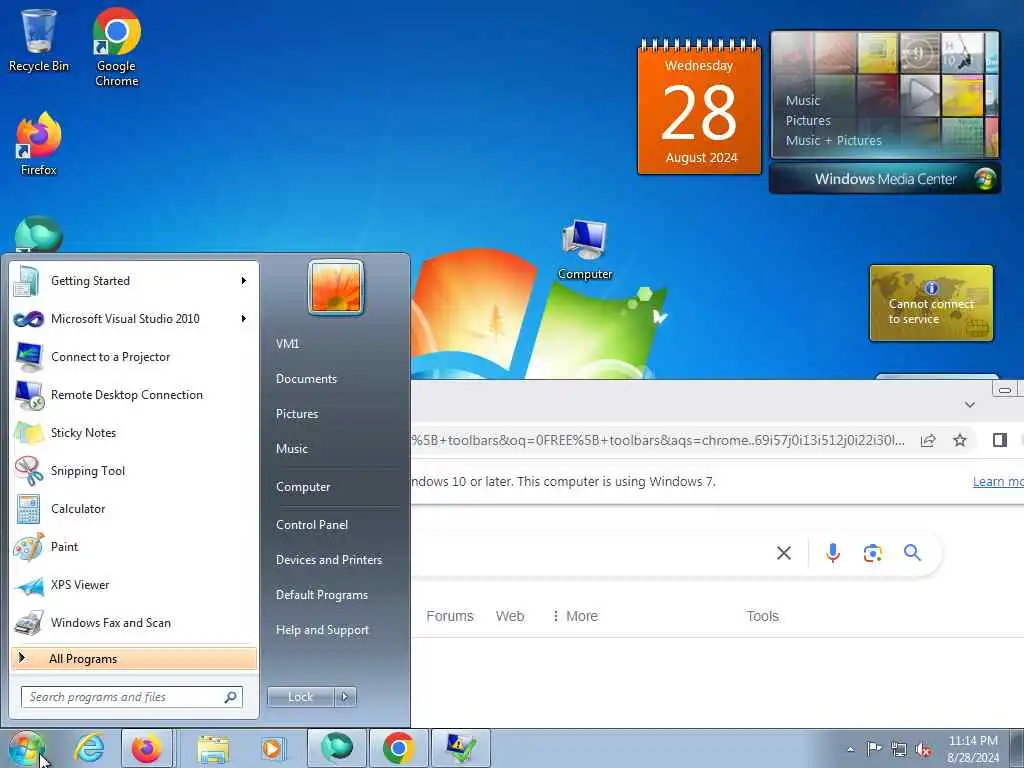
Task: Bookmark this page with star icon
Action: point(959,440)
